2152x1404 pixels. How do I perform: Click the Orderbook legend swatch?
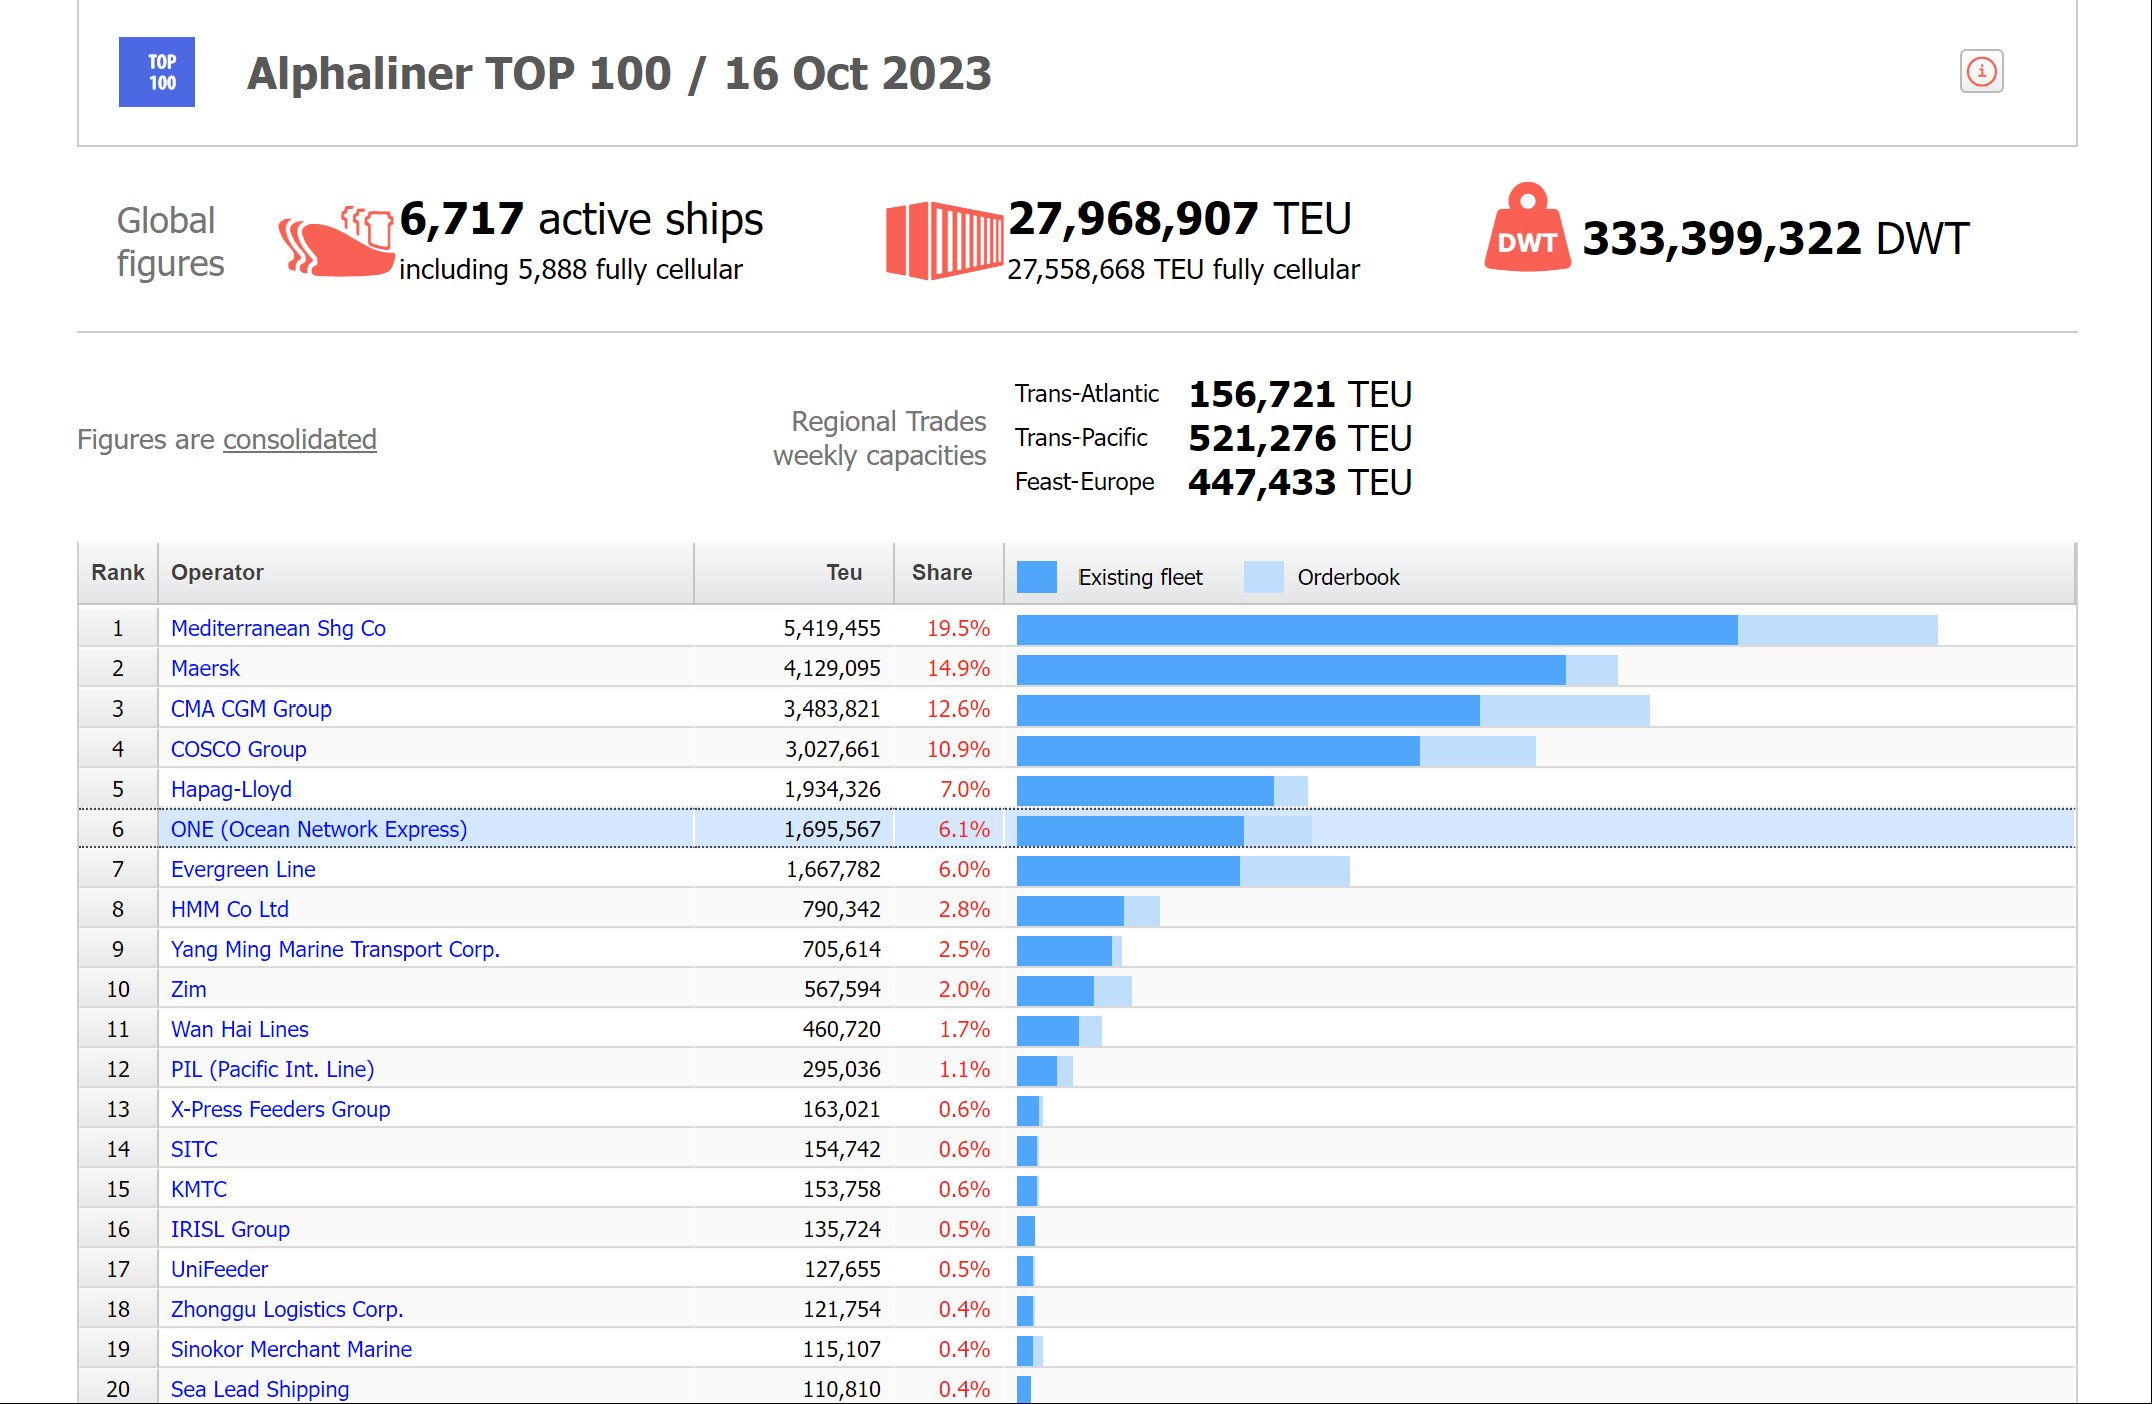pos(1264,577)
